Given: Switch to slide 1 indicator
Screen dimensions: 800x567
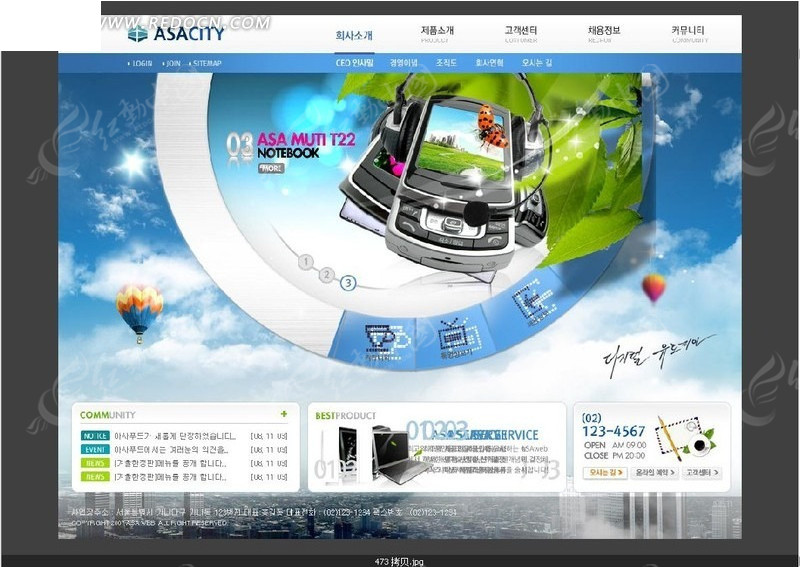Looking at the screenshot, I should pos(306,262).
